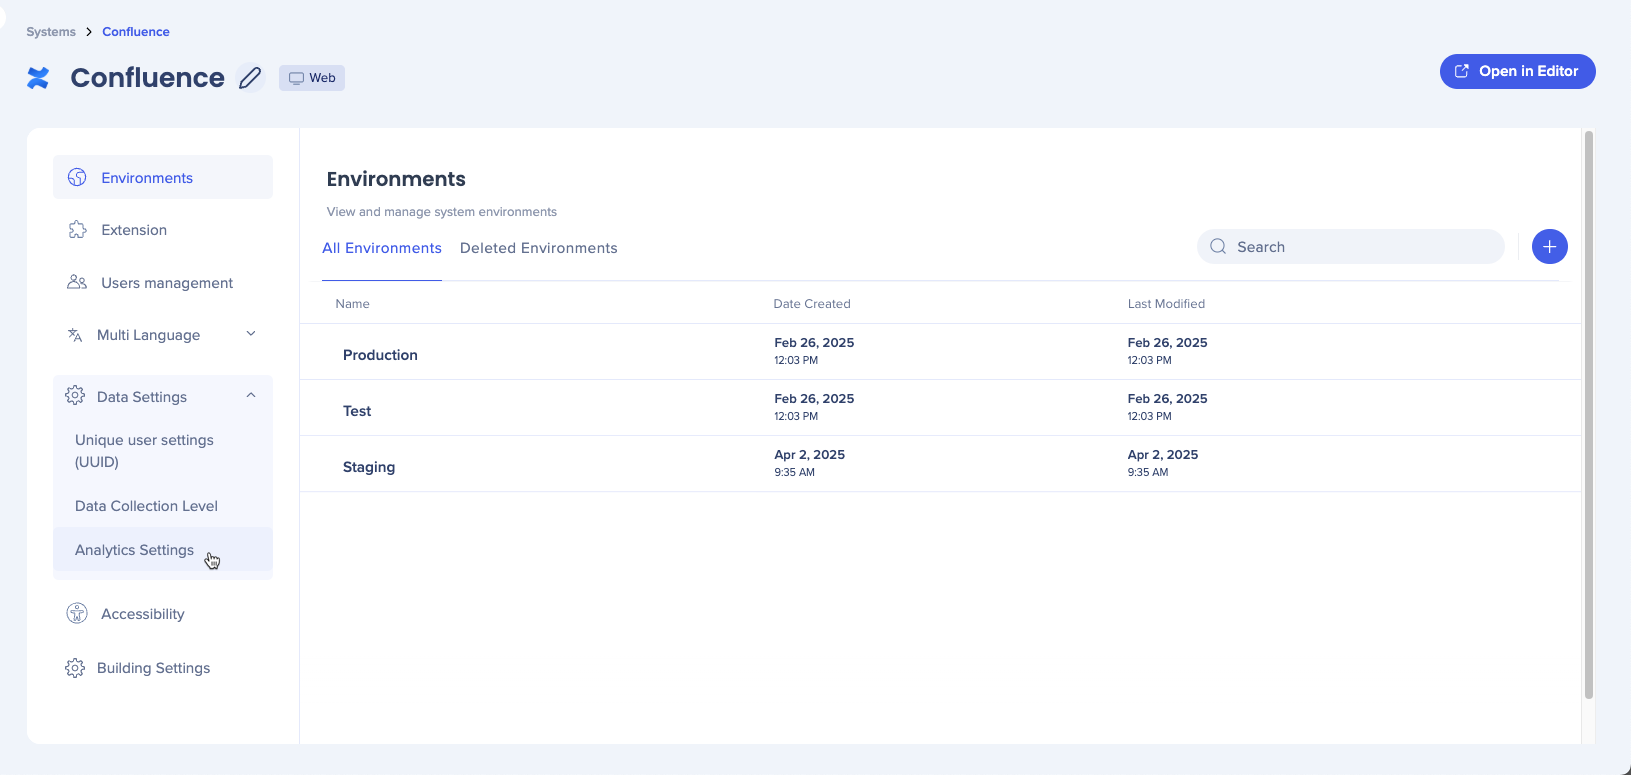Go to Systems breadcrumb link

[51, 32]
